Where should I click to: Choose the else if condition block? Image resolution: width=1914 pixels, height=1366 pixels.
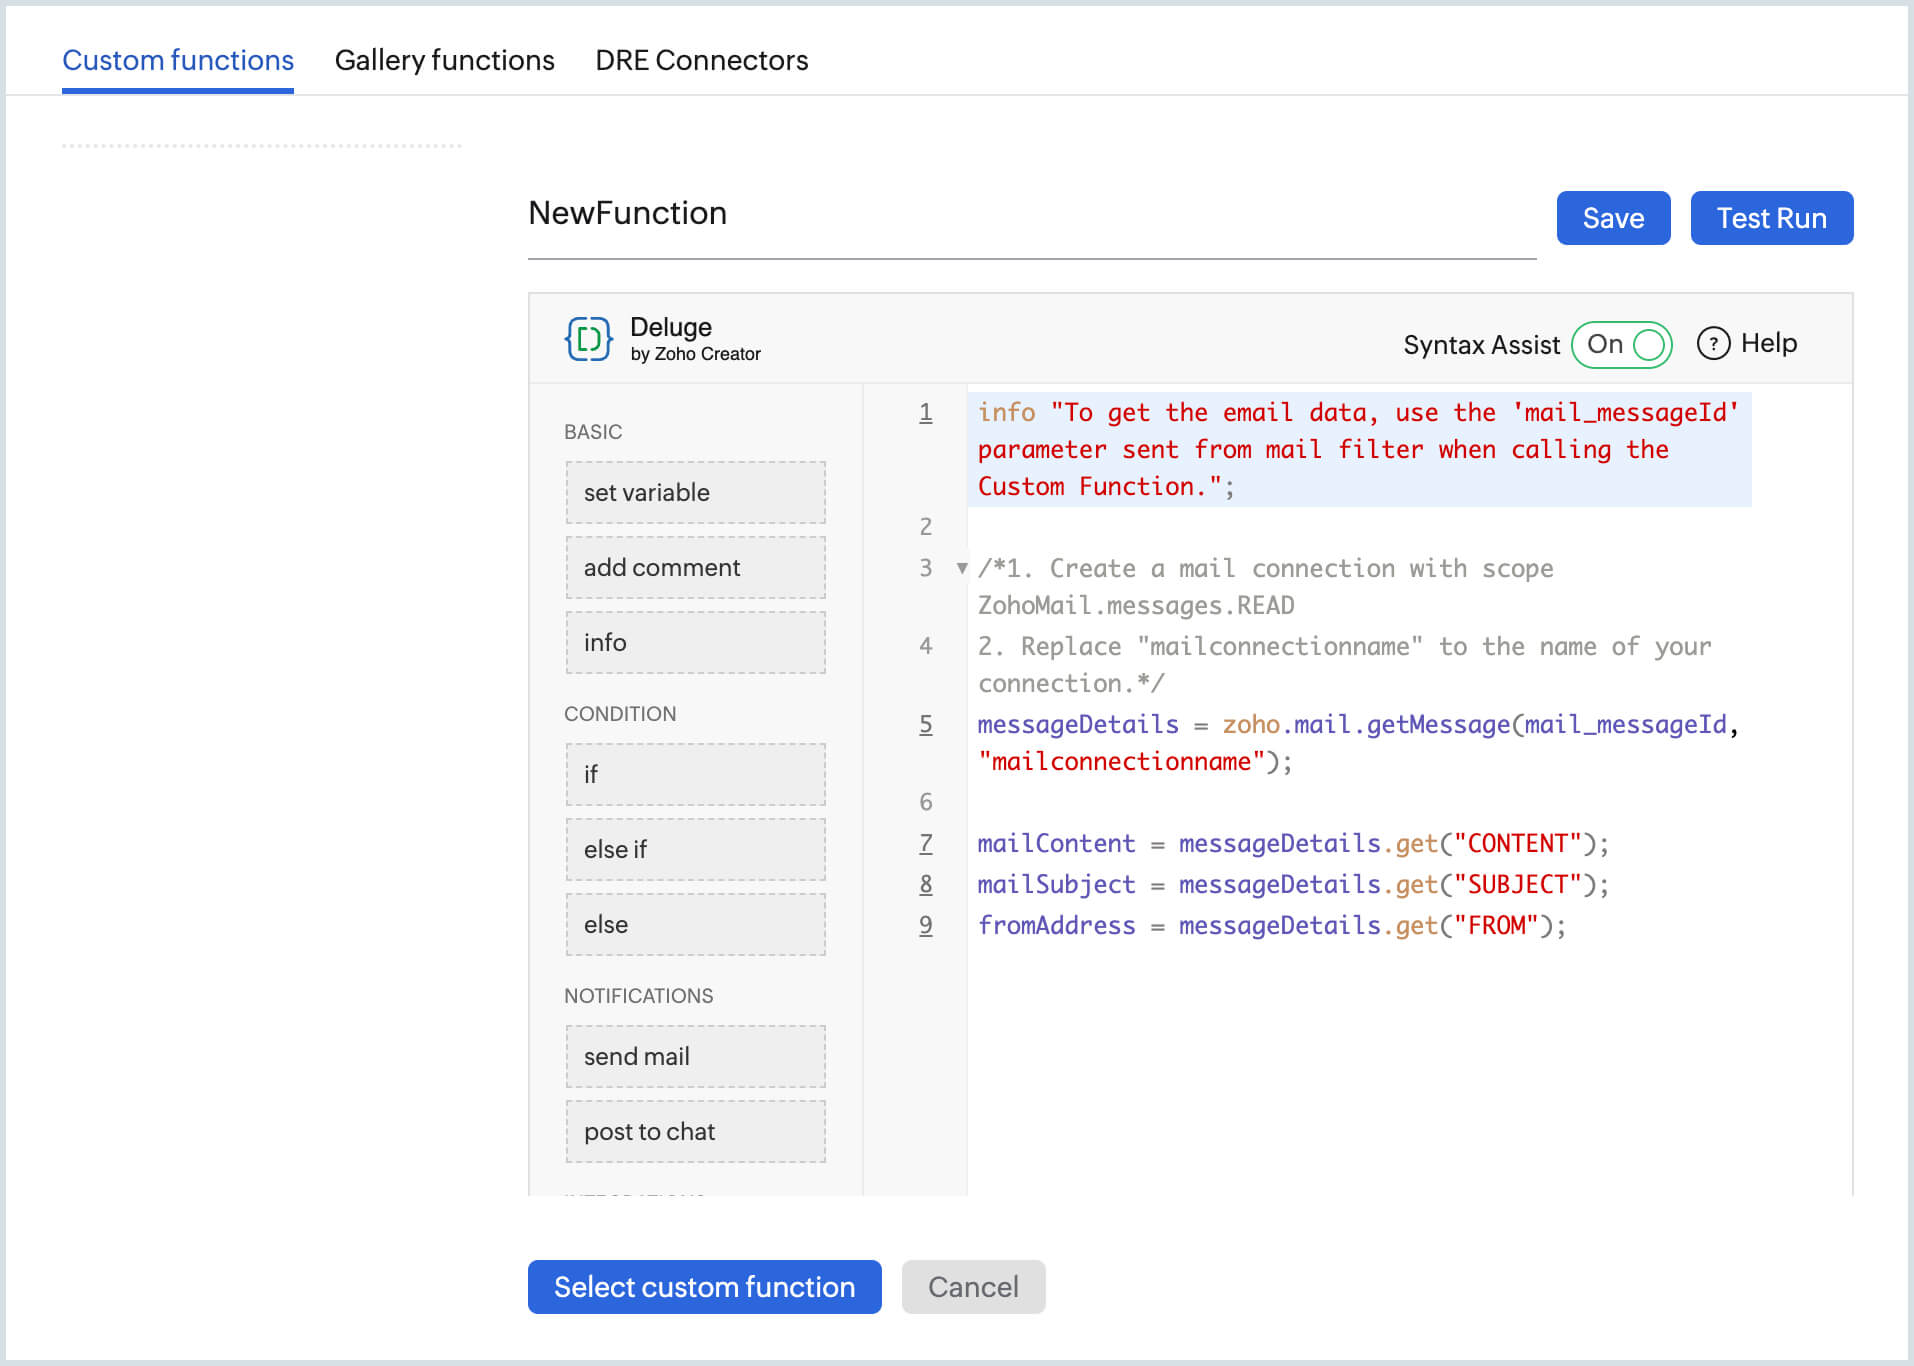695,849
